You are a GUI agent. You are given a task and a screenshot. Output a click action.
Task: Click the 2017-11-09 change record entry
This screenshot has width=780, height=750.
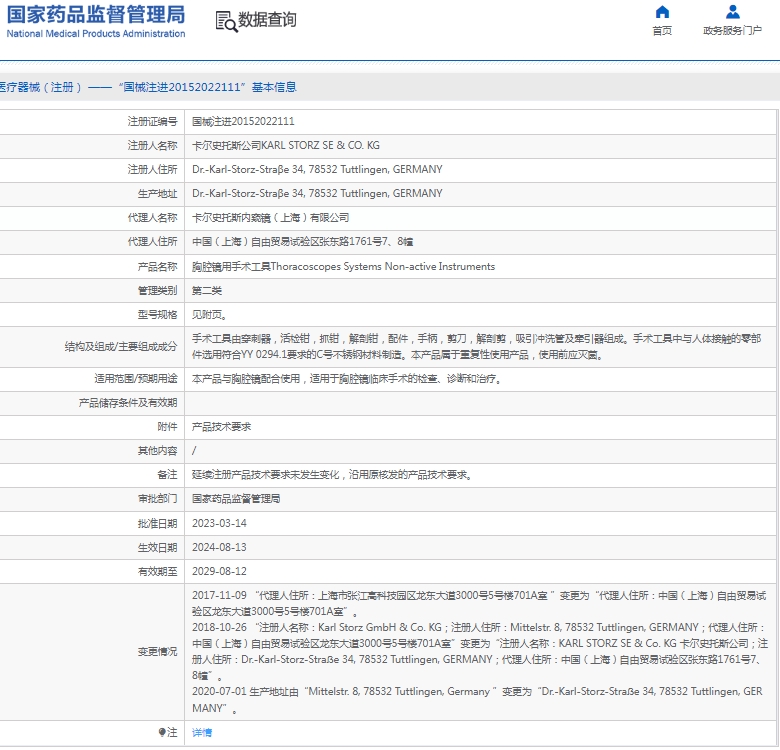pos(479,603)
